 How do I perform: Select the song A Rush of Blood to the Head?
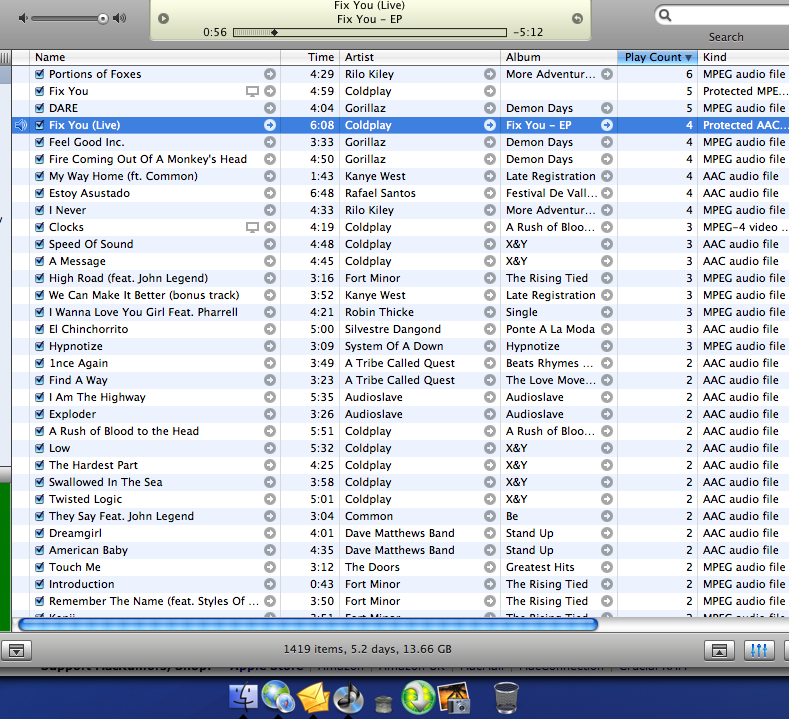124,431
